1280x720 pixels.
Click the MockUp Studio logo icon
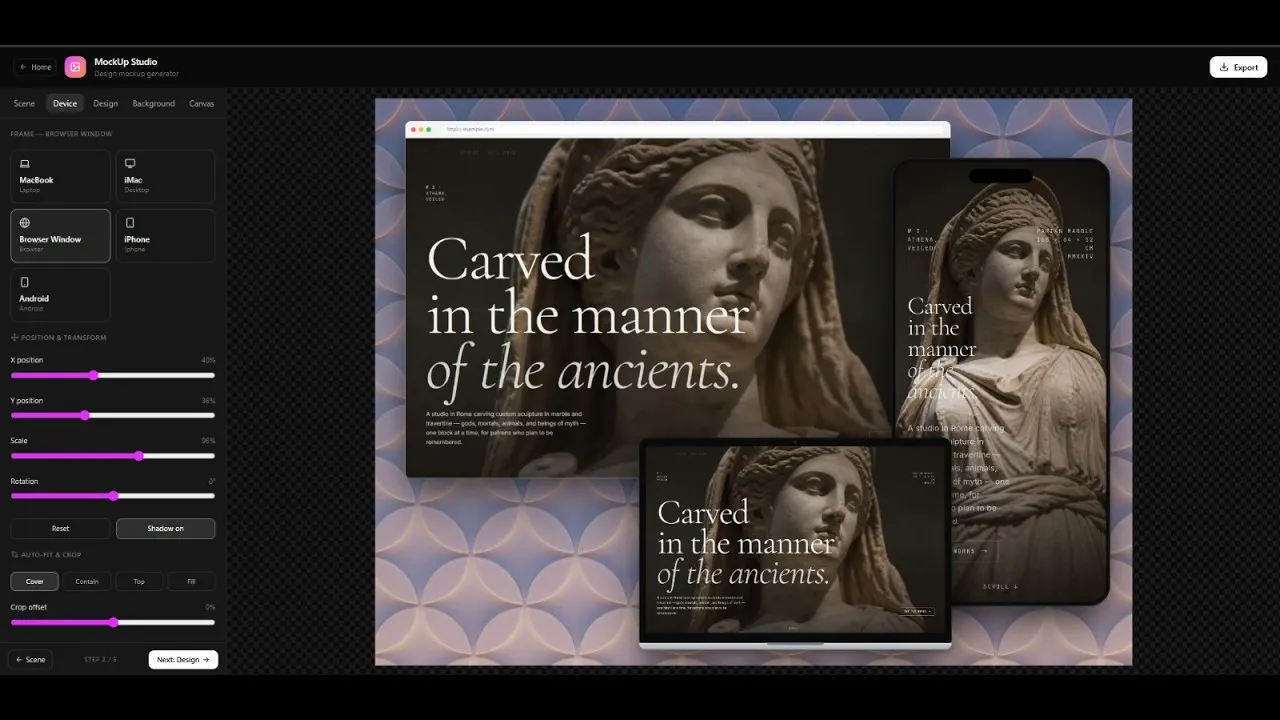(x=75, y=67)
